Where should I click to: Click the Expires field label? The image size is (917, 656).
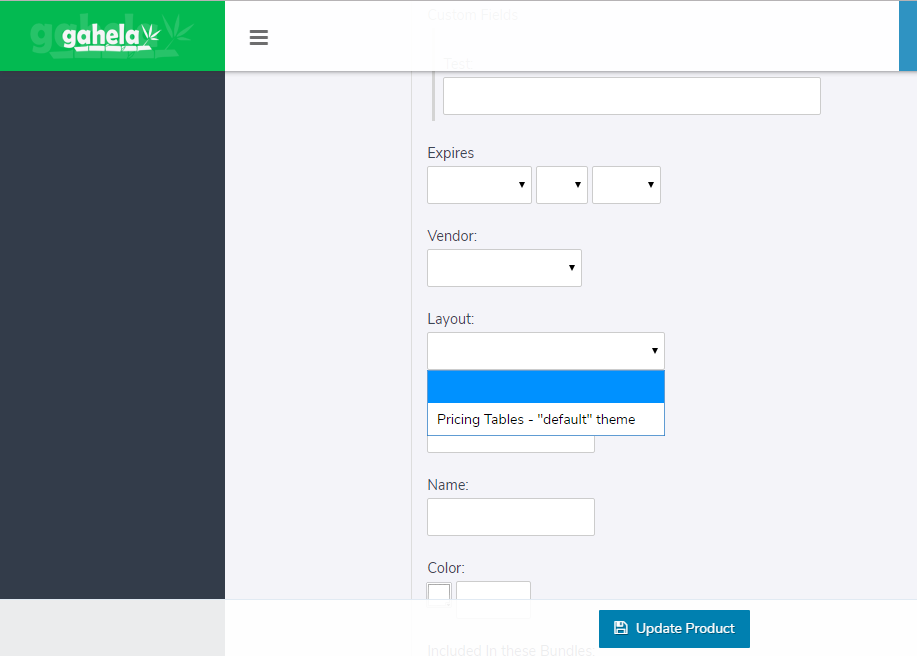[x=450, y=153]
